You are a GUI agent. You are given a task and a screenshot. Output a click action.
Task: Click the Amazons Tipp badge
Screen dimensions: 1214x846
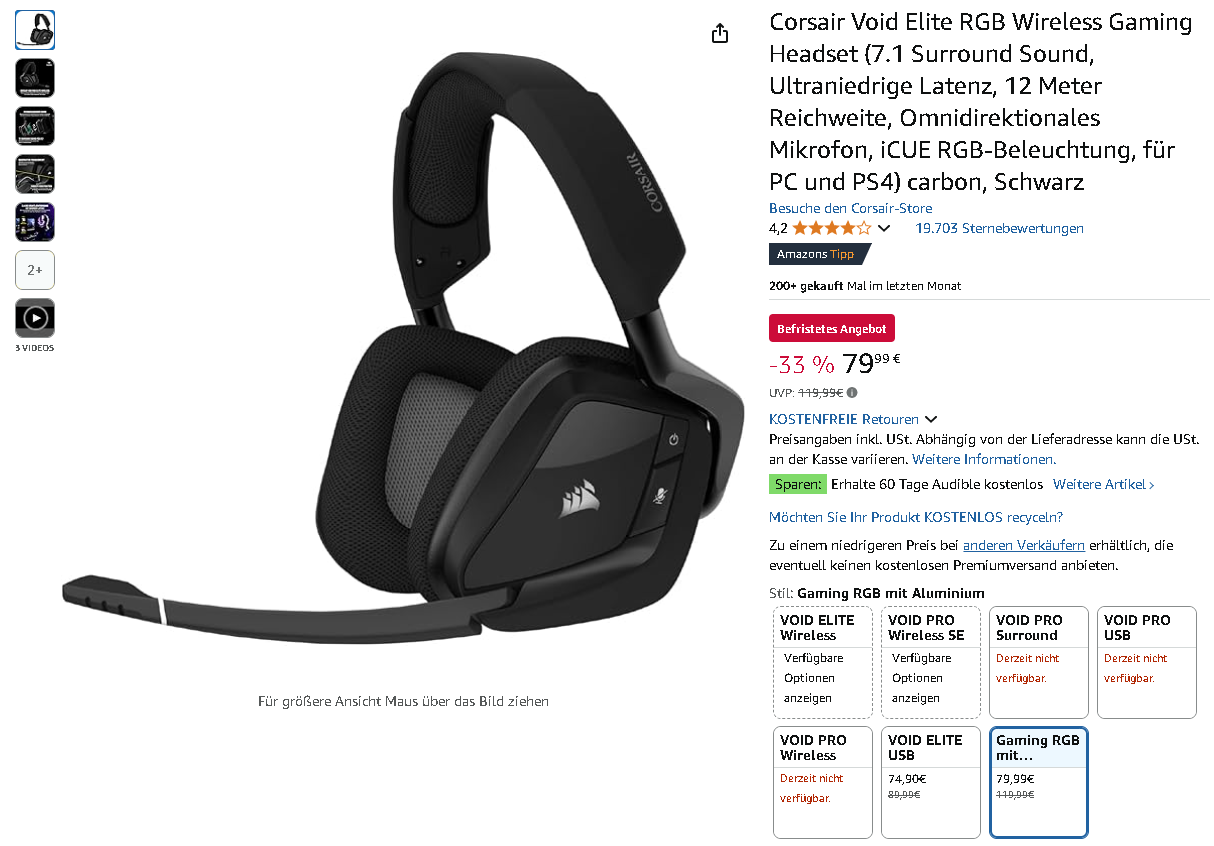click(819, 254)
